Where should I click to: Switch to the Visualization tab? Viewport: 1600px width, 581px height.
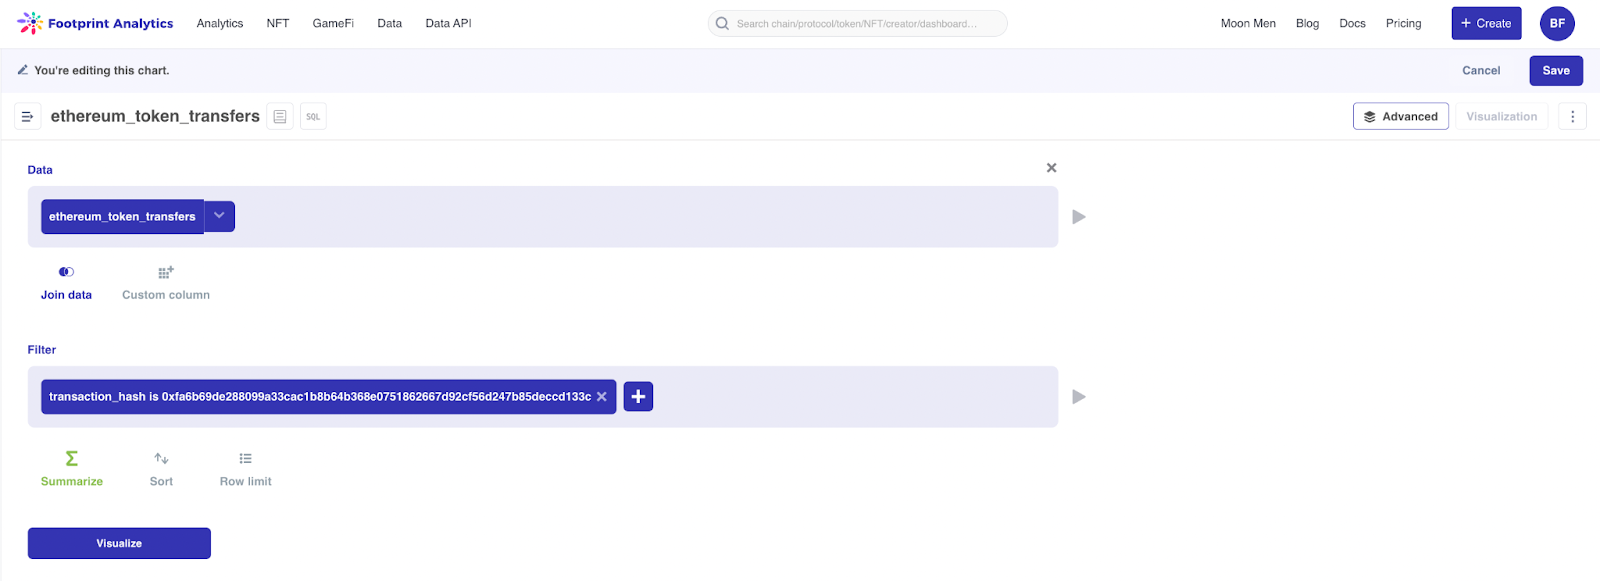pos(1500,116)
